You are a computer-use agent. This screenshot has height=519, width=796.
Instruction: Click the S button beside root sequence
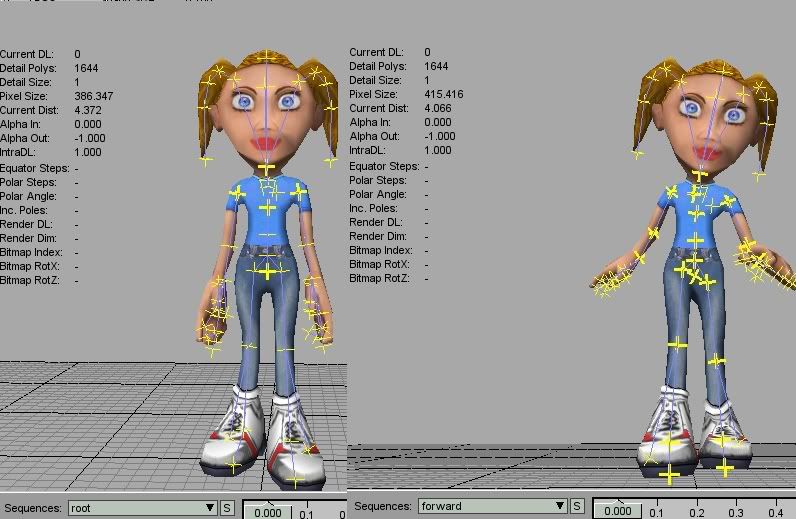coord(227,508)
